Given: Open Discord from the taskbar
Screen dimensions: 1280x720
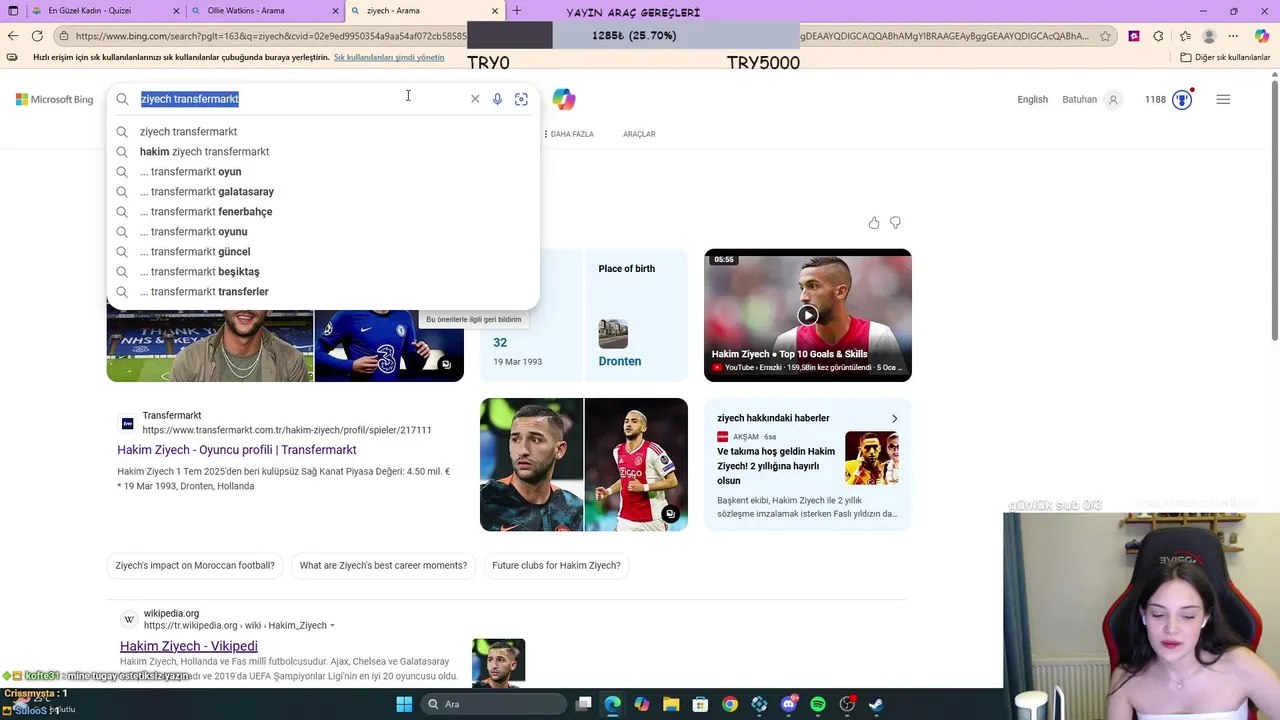Looking at the screenshot, I should point(789,704).
